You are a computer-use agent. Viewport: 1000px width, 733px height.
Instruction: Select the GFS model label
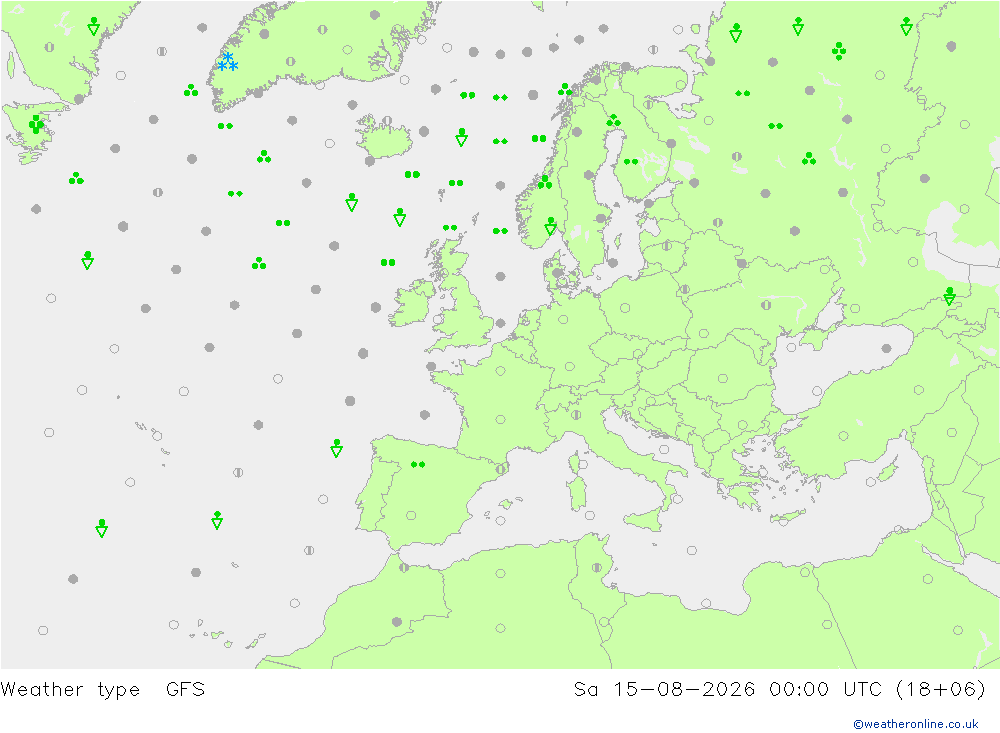(x=186, y=689)
